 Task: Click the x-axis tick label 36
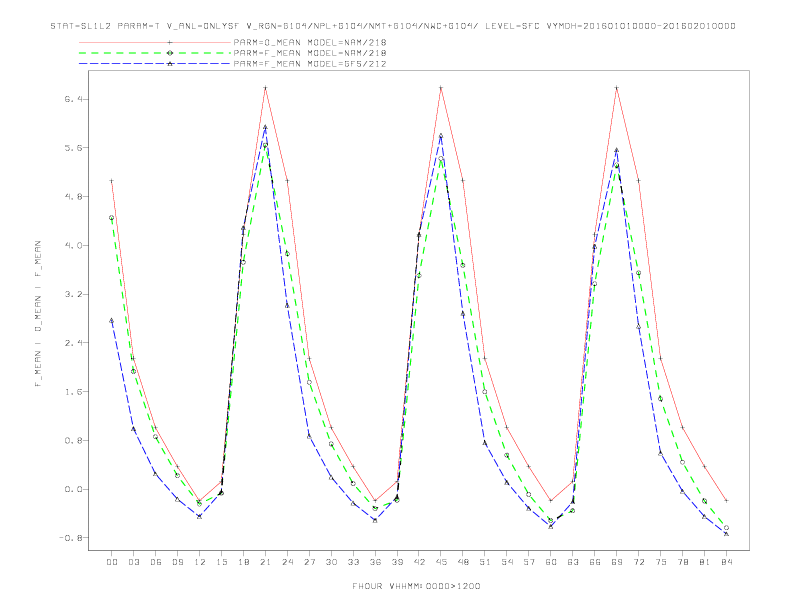tap(375, 562)
